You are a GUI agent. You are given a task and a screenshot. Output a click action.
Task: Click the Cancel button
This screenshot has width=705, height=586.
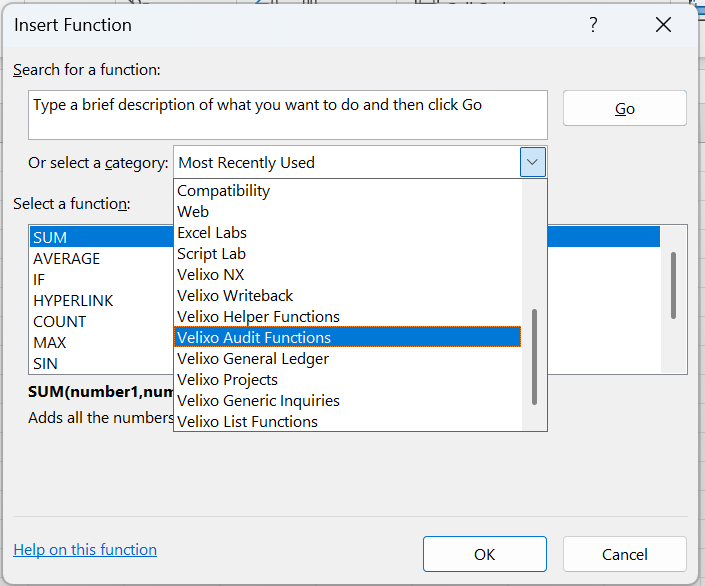(624, 554)
